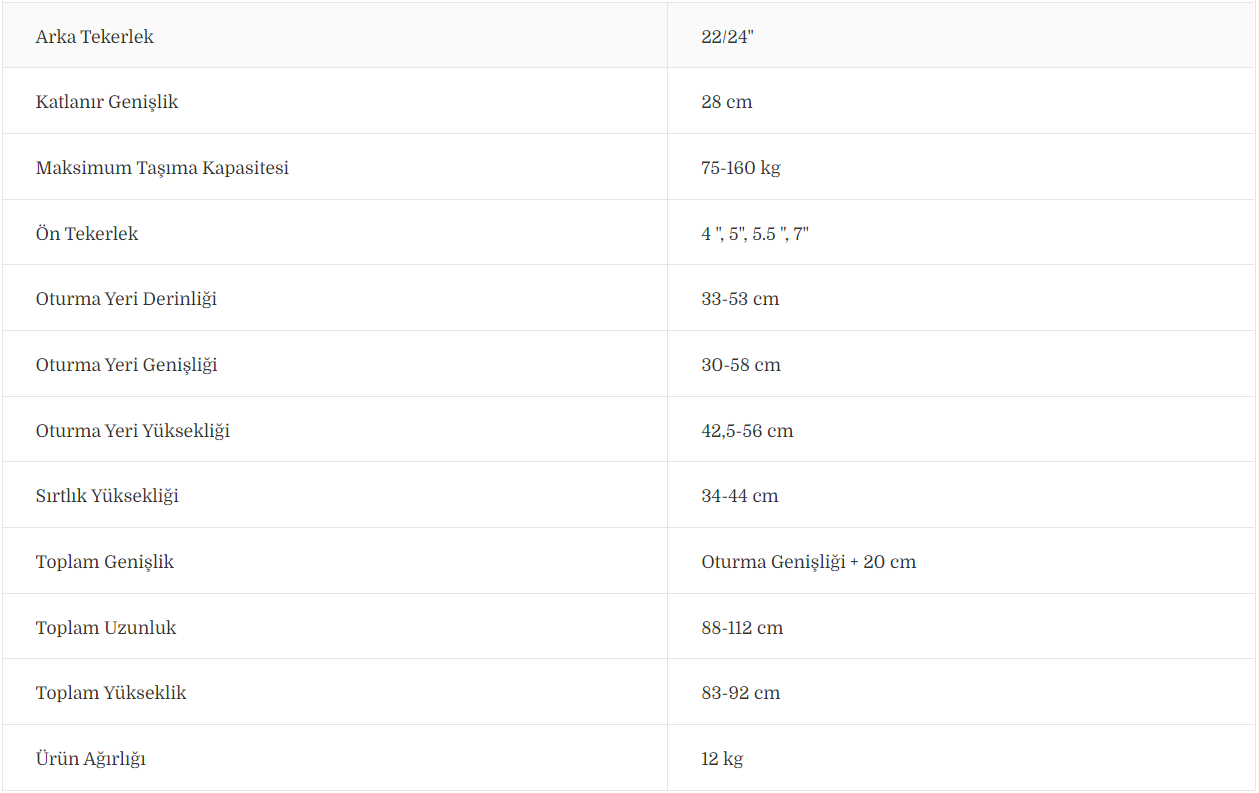
Task: Click the Toplam Genişlik label
Action: point(105,562)
